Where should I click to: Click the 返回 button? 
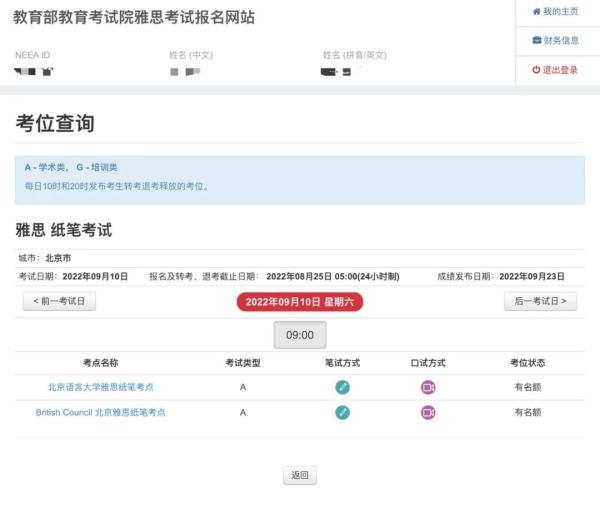300,475
